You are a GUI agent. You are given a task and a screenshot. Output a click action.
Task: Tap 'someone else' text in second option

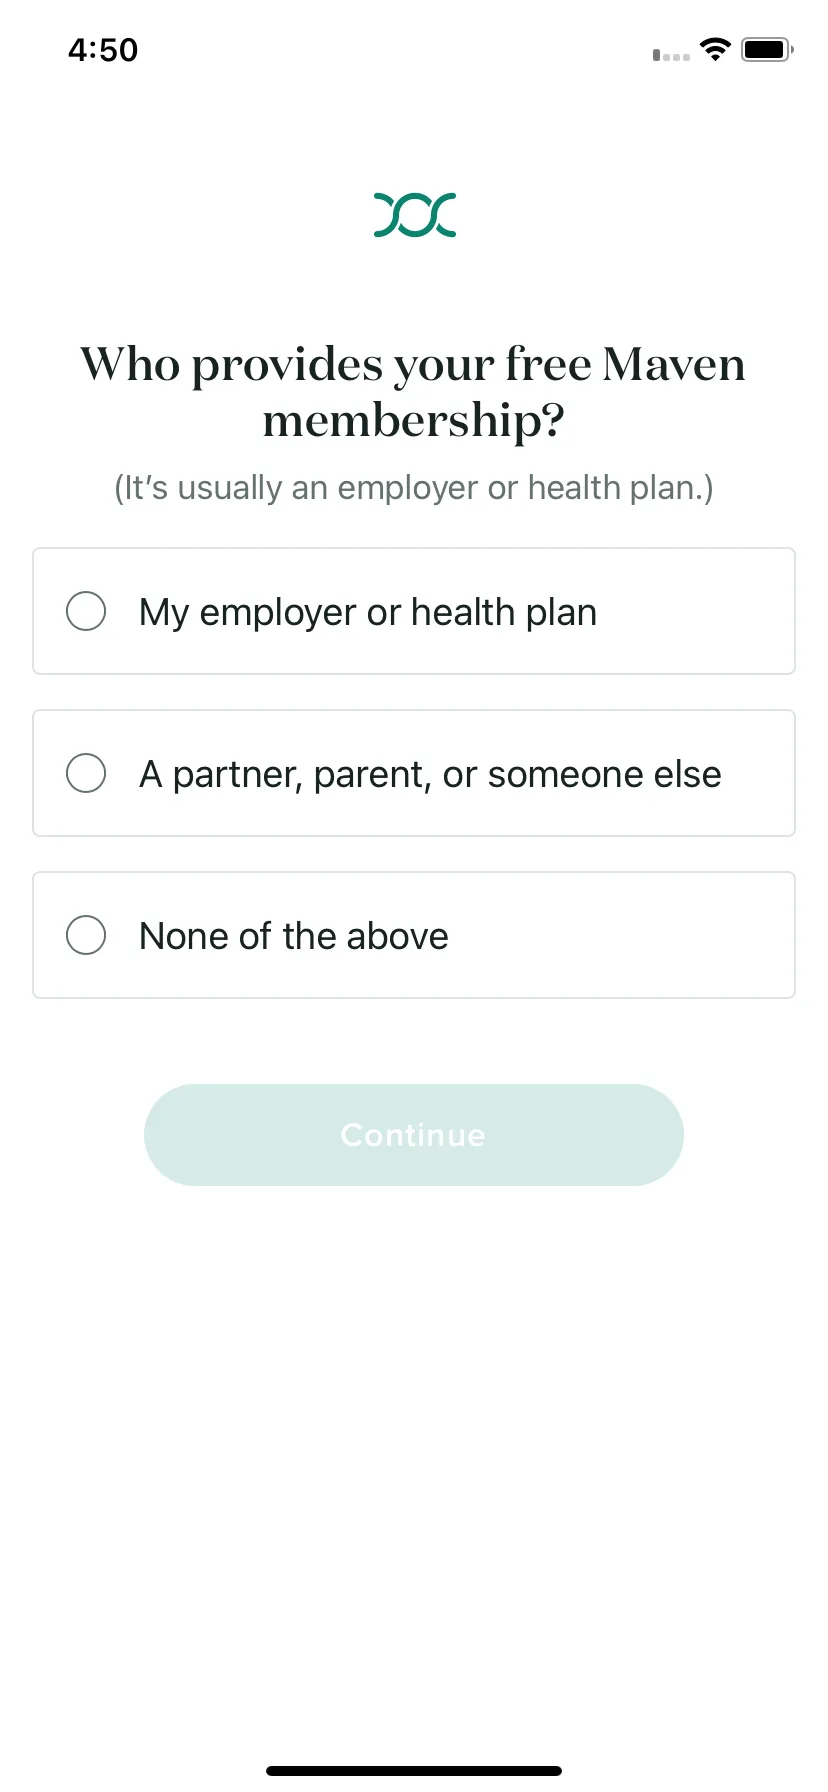(605, 774)
